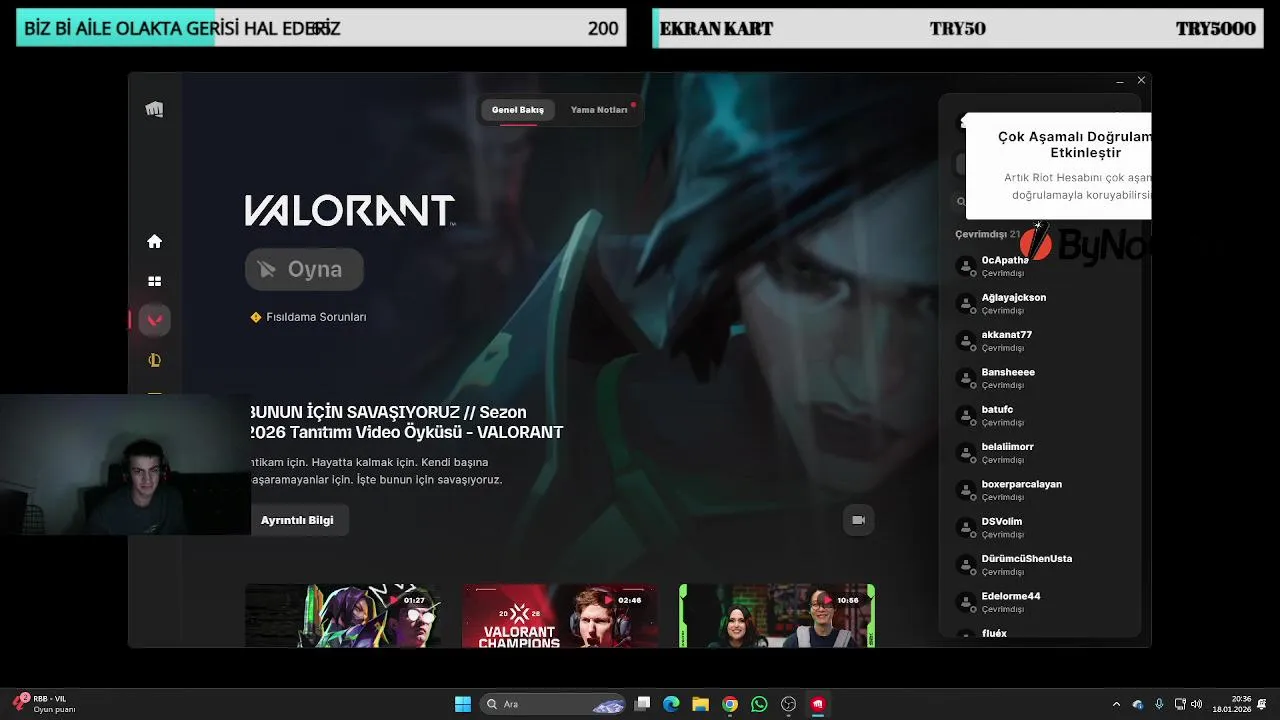Open the Yama Notları tab

(599, 110)
